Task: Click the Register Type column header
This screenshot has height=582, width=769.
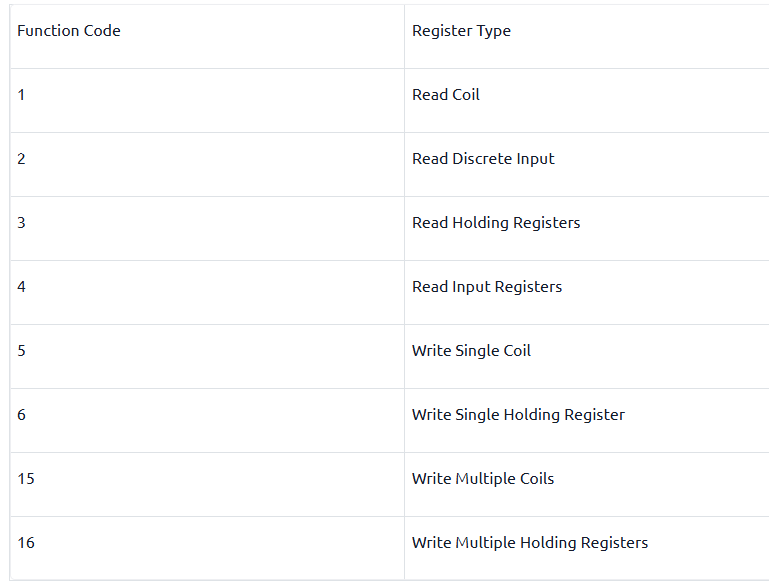Action: click(x=461, y=31)
